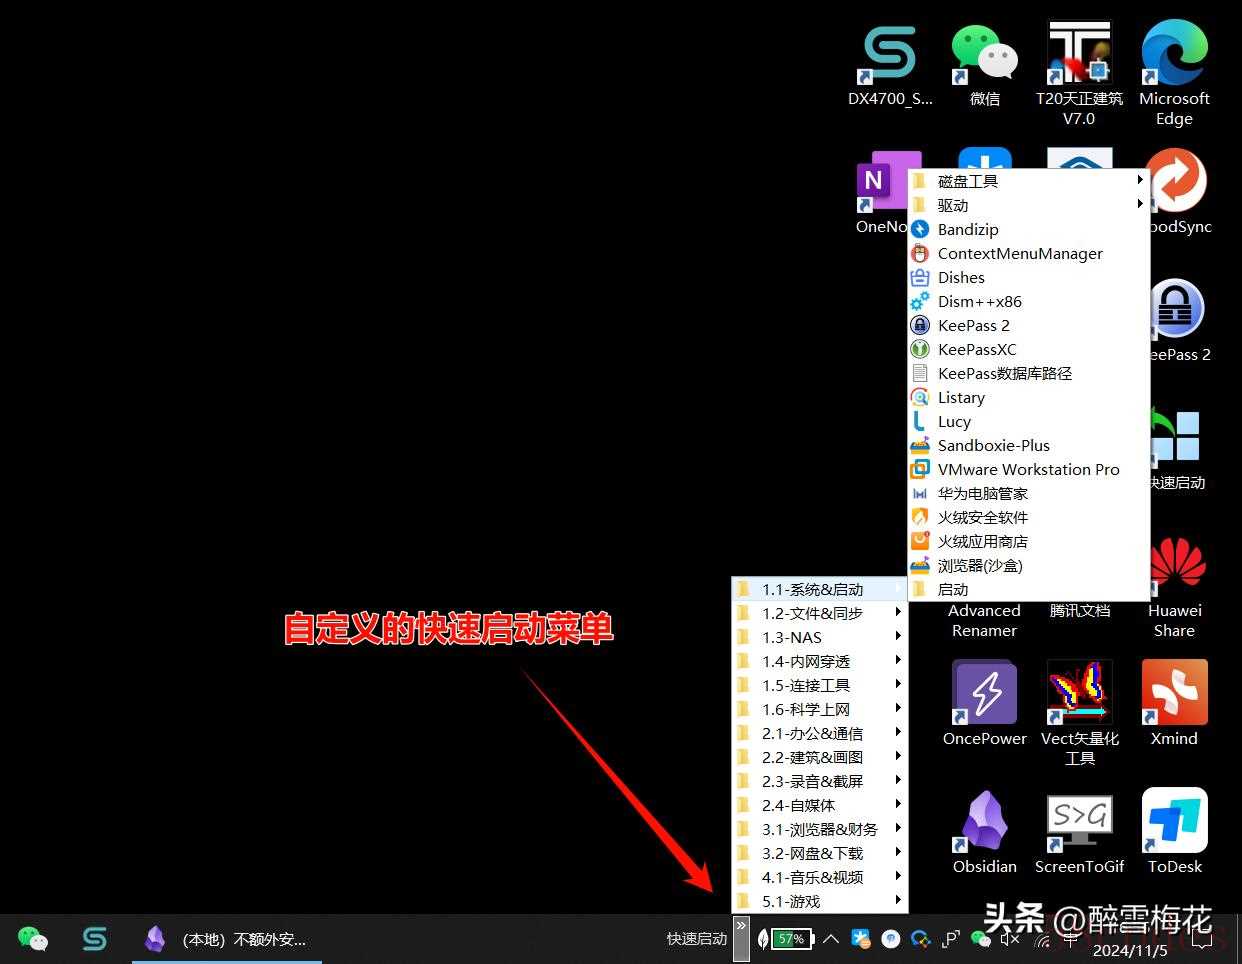Open 2.4-自媒体 menu entry
This screenshot has height=964, width=1242.
point(819,805)
